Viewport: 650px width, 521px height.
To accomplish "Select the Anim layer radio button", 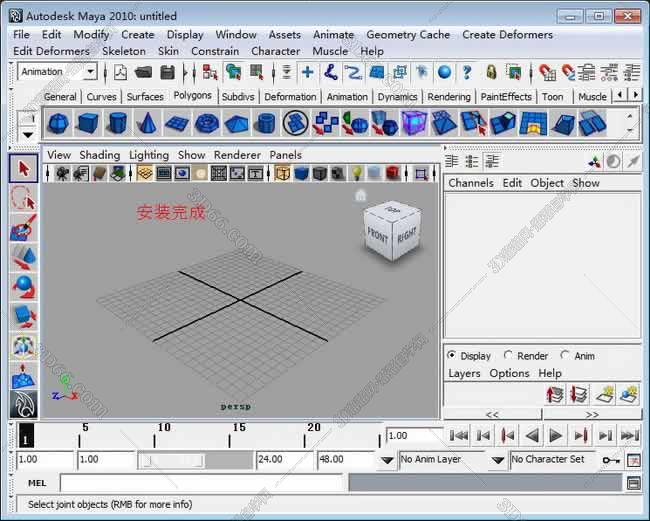I will pos(565,355).
